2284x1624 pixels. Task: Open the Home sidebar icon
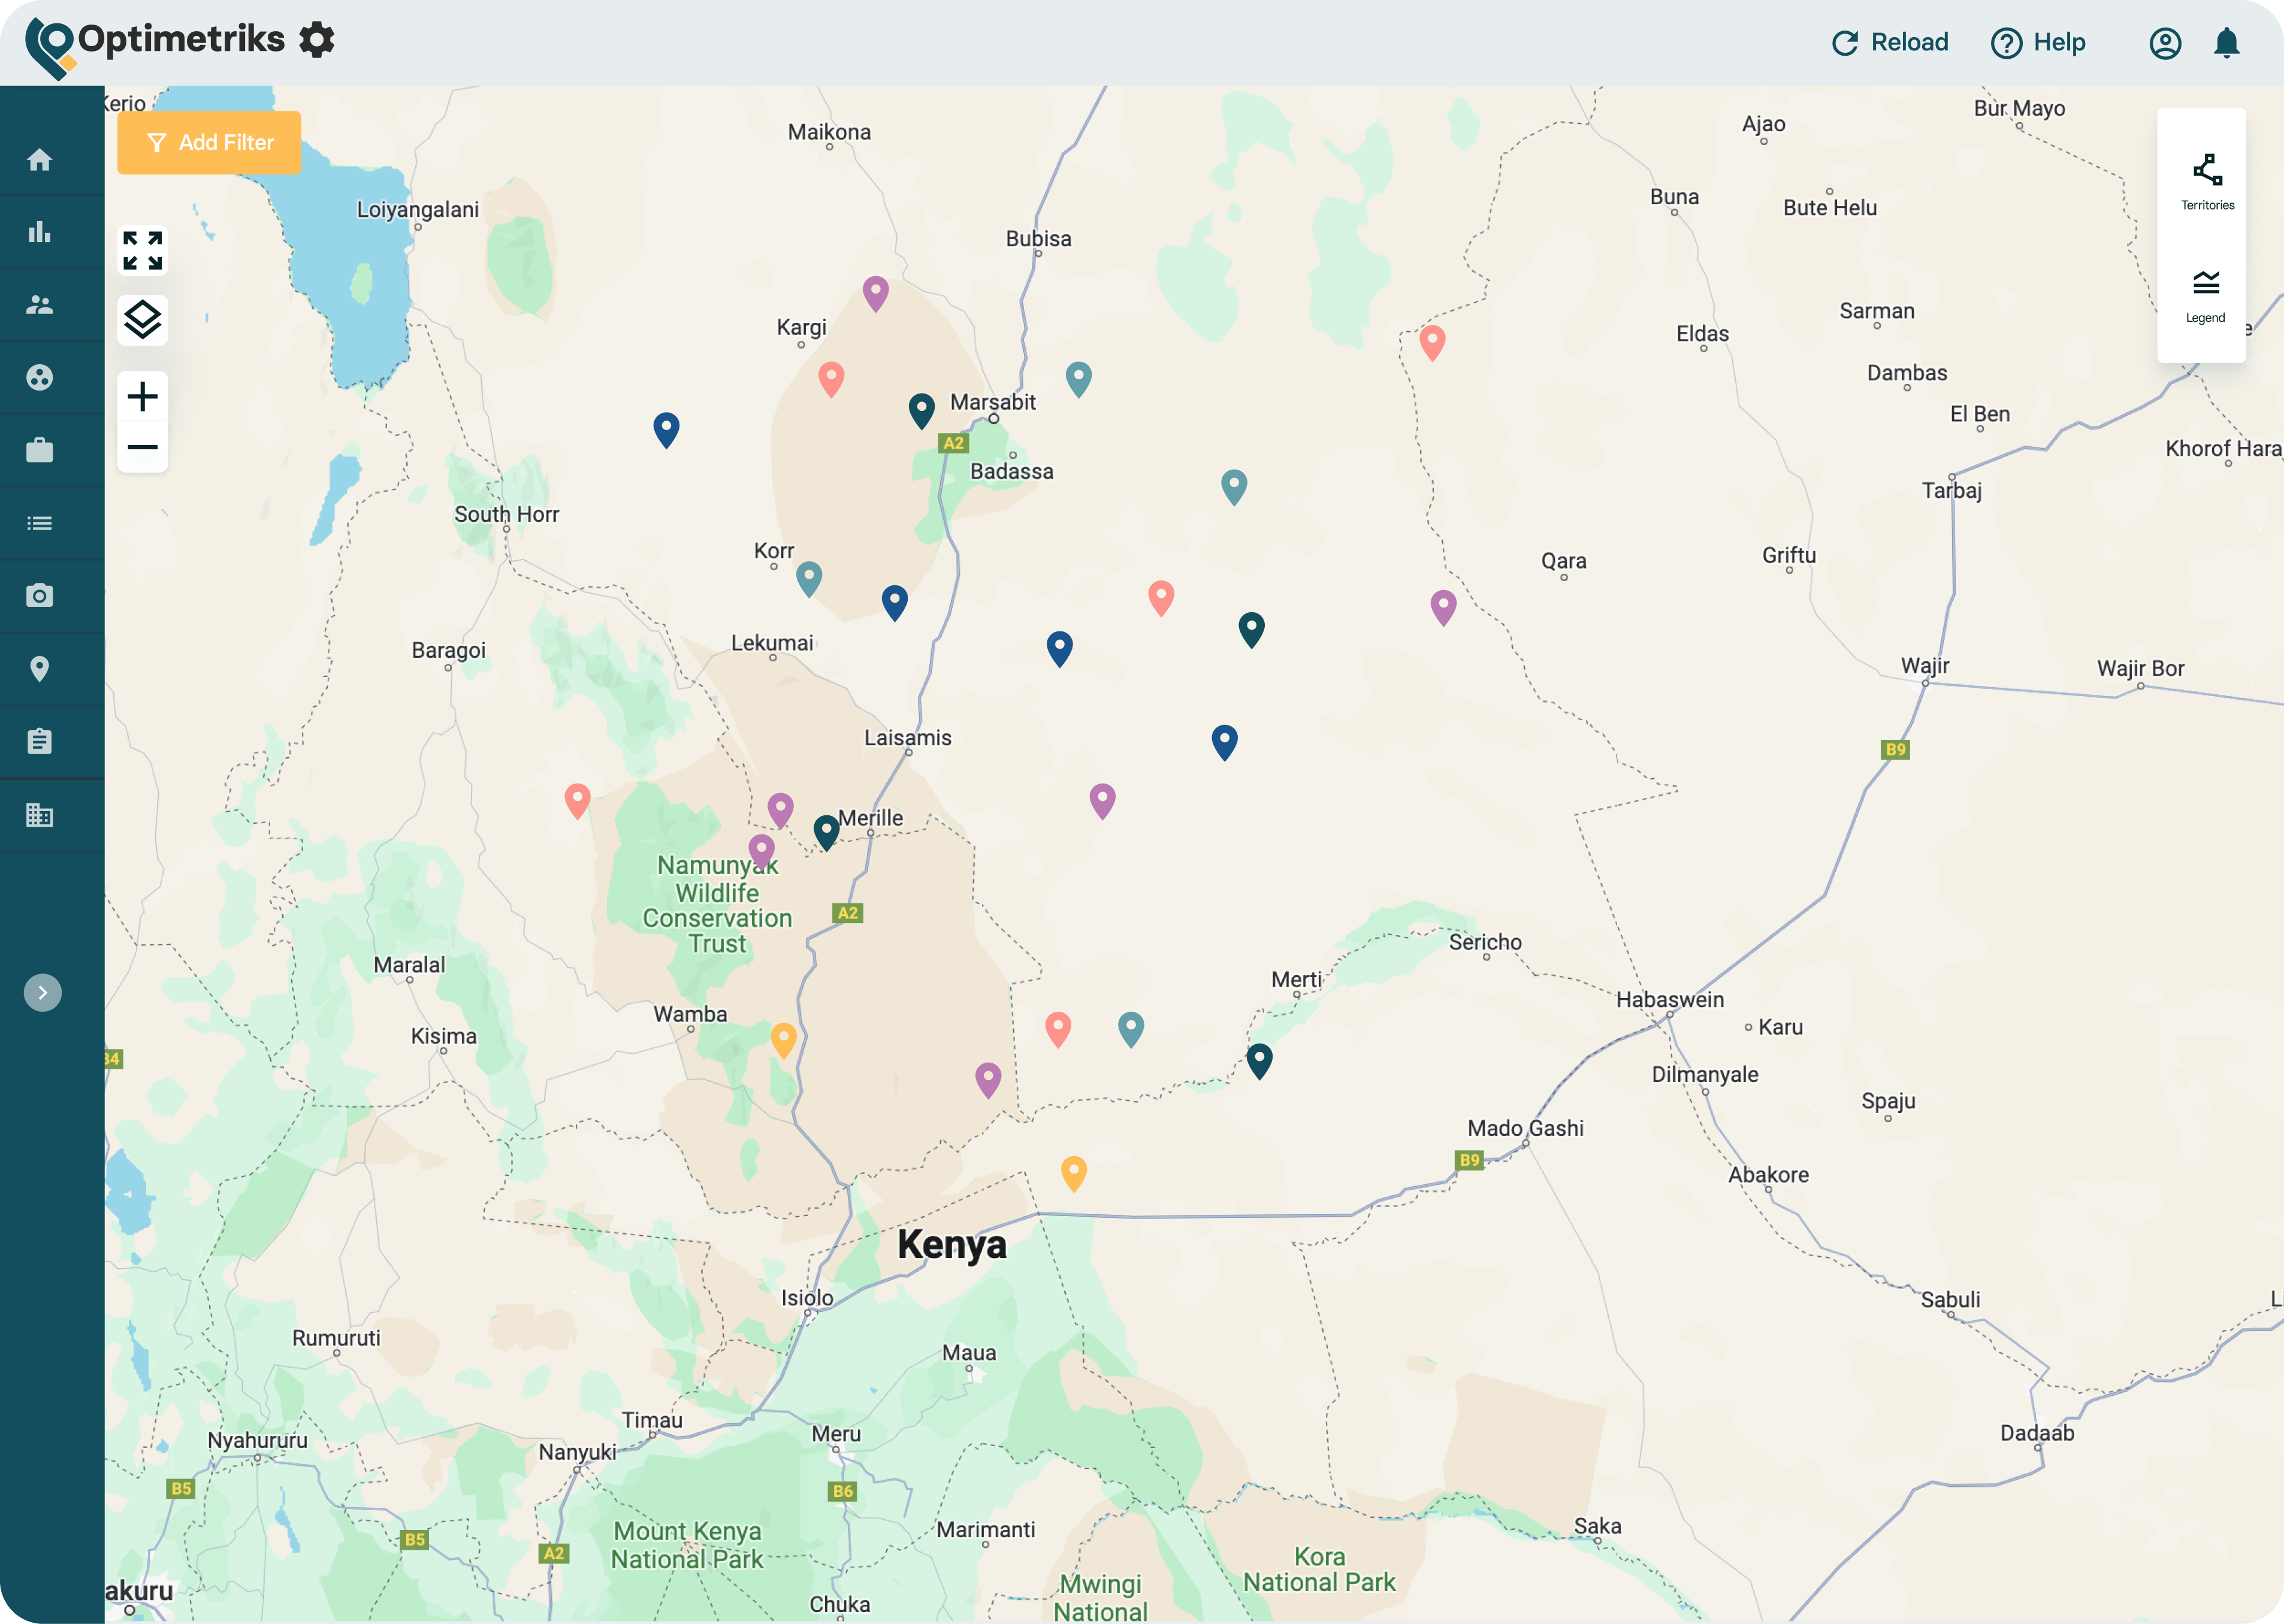40,160
